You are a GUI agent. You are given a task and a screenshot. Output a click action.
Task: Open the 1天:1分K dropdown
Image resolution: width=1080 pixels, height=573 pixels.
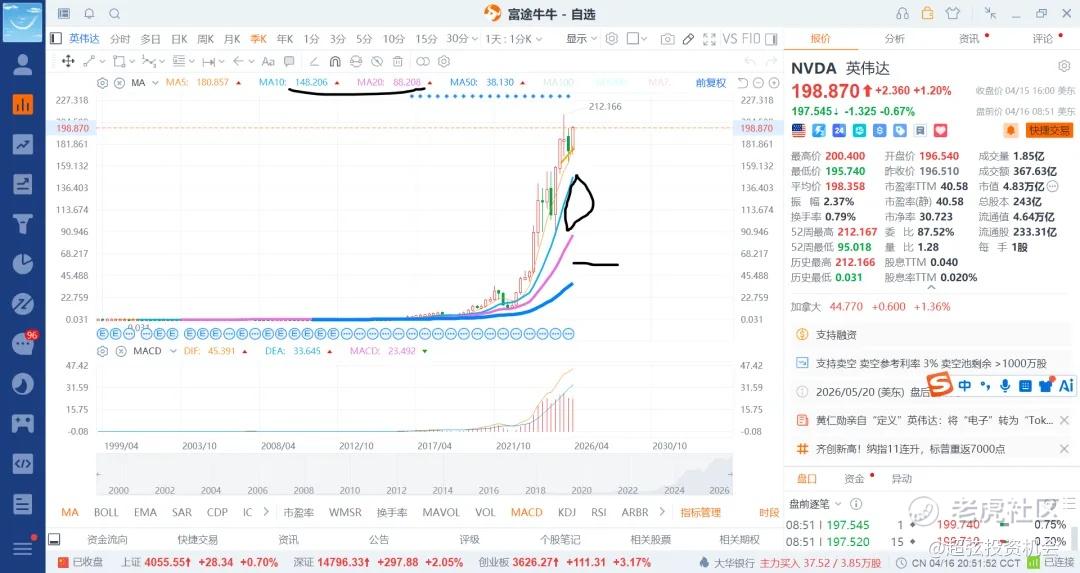[513, 39]
